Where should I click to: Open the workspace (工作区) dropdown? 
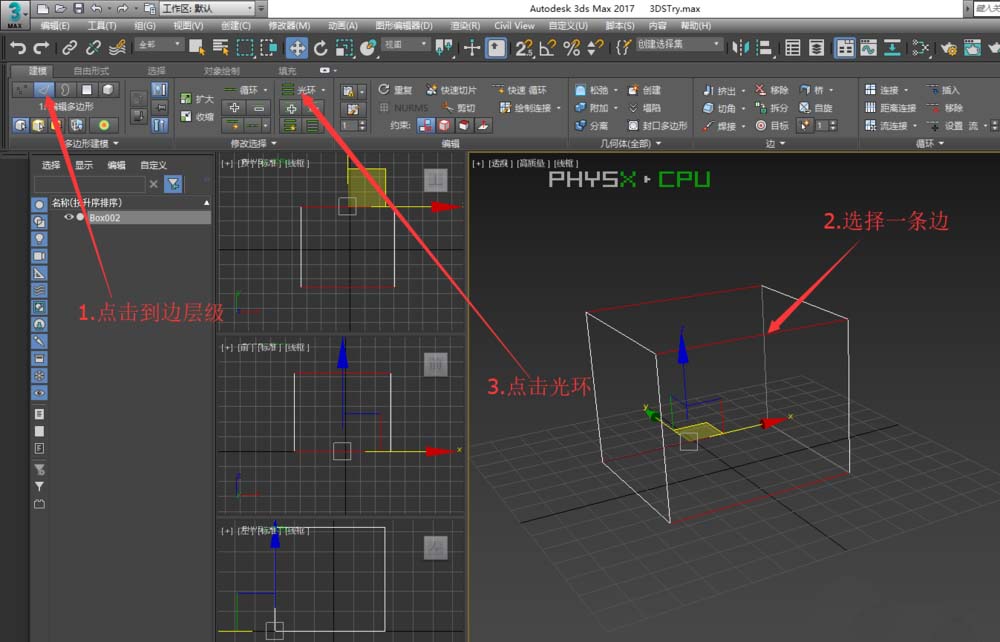(212, 8)
